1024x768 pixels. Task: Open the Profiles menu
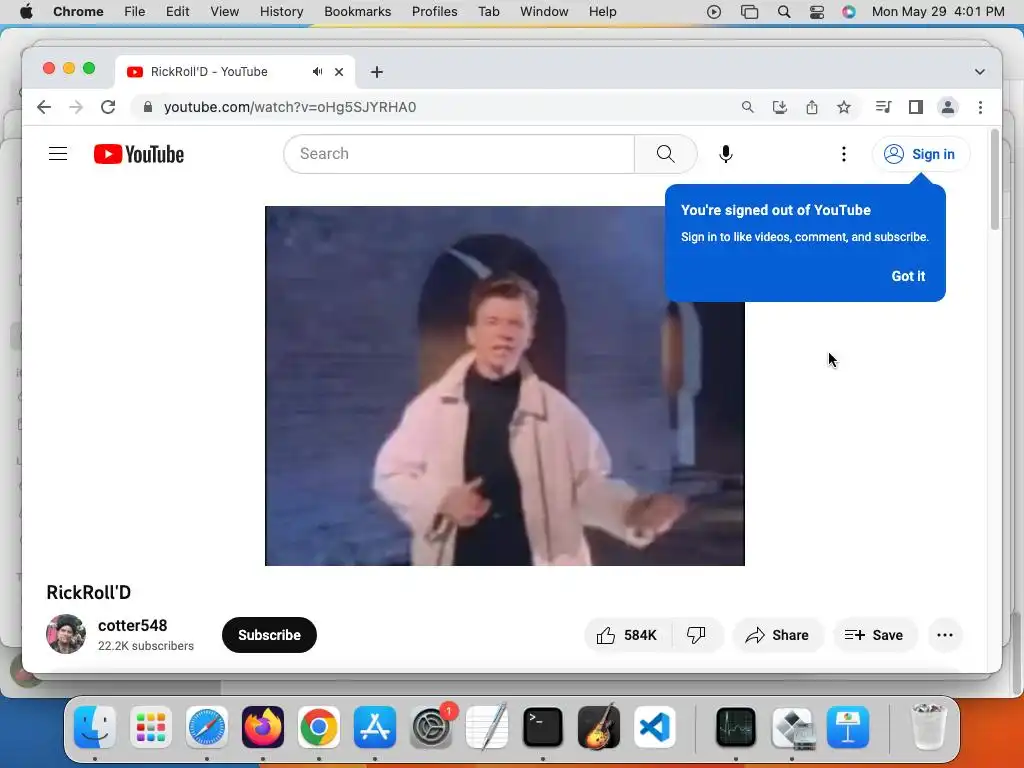(x=434, y=12)
